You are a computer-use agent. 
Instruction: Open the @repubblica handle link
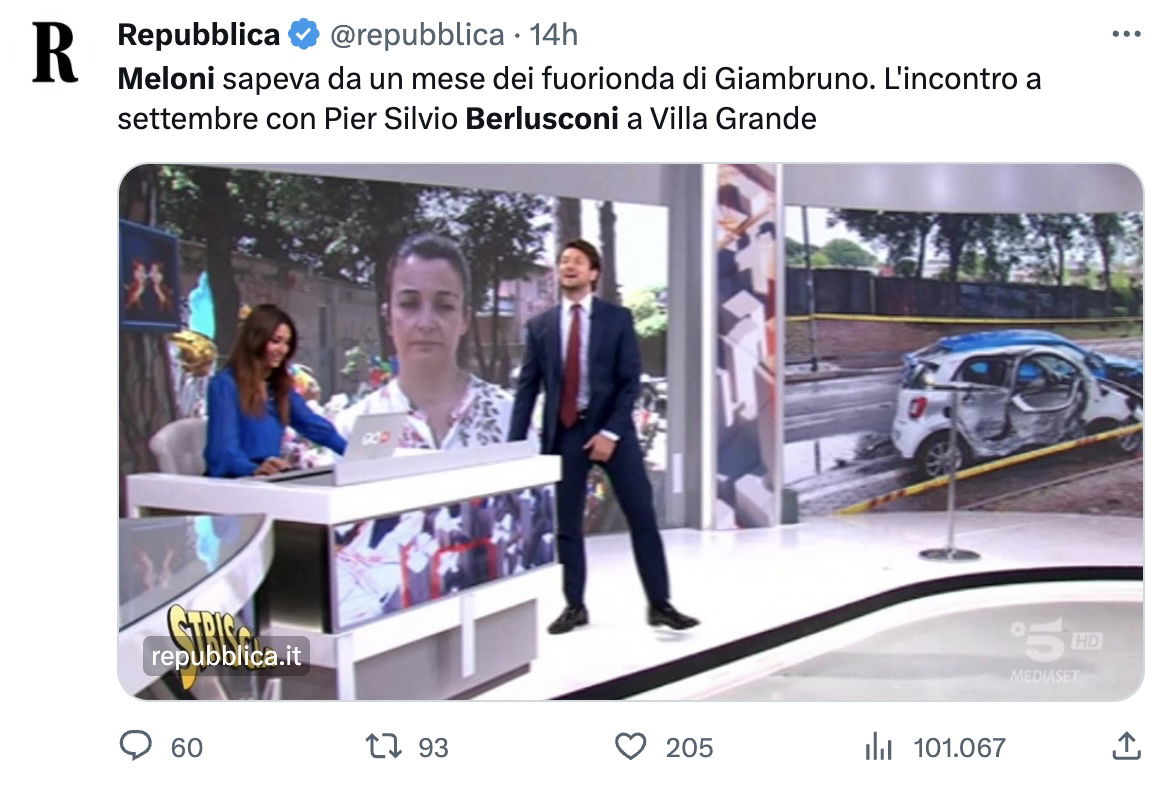tap(416, 35)
